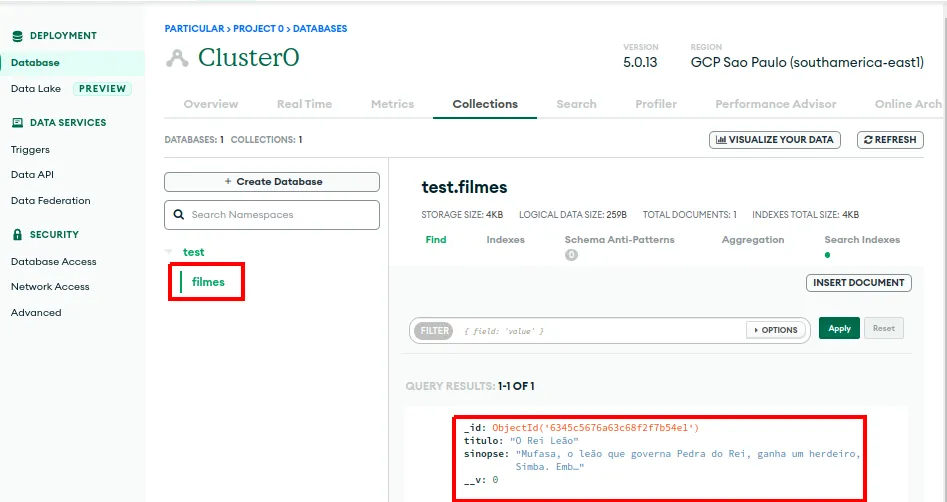Click the FILTER pill label
The width and height of the screenshot is (947, 502).
(x=434, y=331)
